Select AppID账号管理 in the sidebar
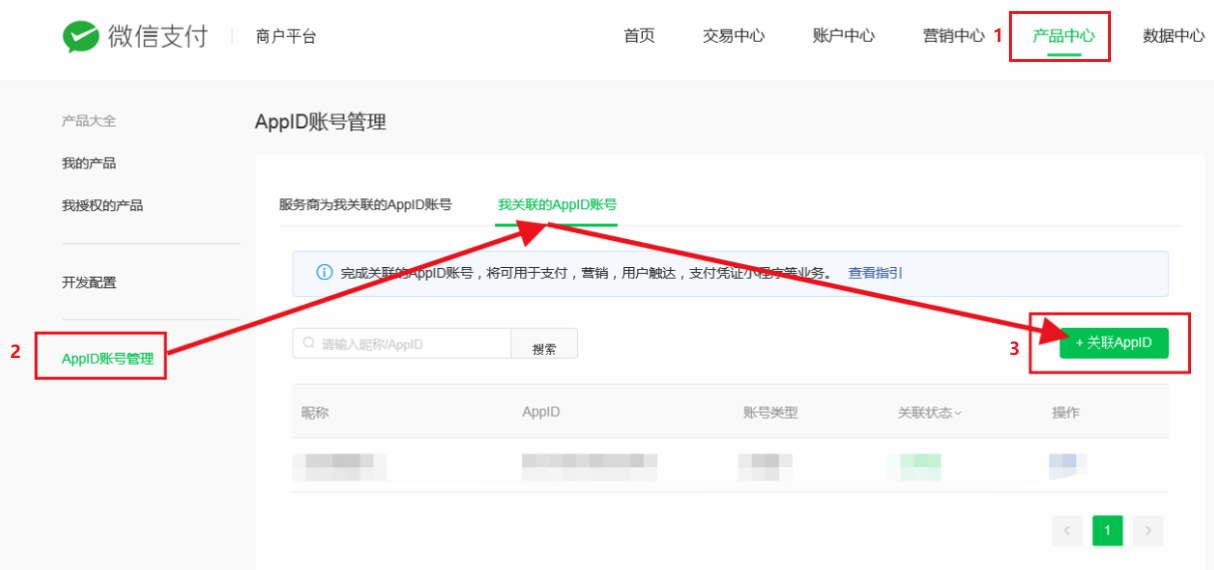Viewport: 1214px width, 570px height. coord(108,359)
